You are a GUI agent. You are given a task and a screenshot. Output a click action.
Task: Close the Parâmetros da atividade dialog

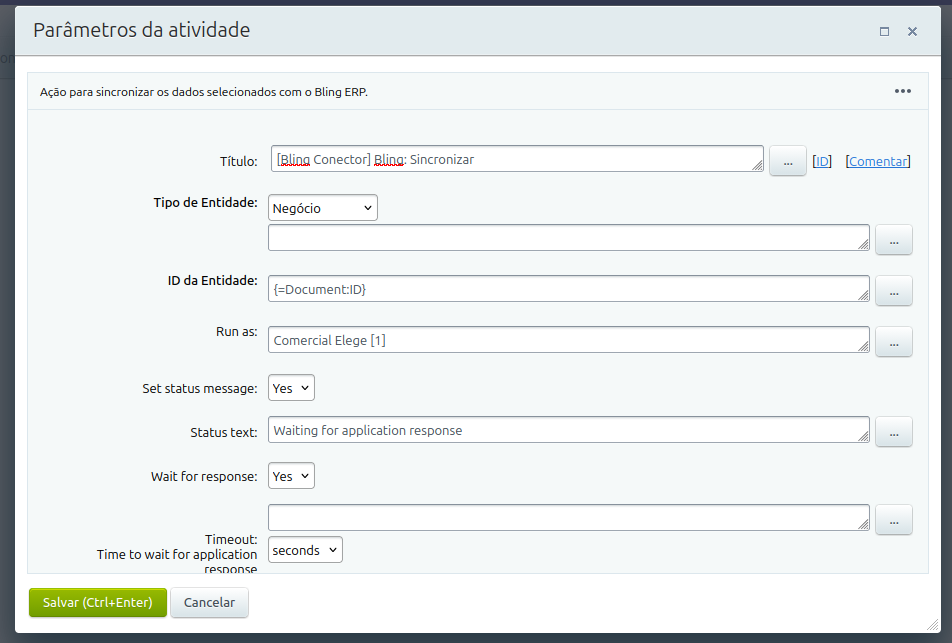coord(912,31)
